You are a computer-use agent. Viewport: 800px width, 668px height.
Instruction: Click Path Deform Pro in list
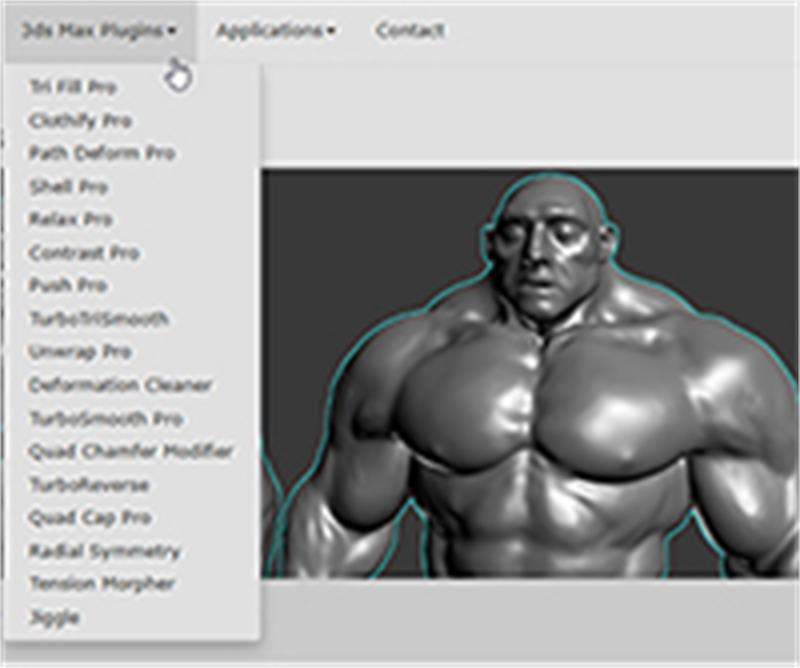tap(102, 154)
